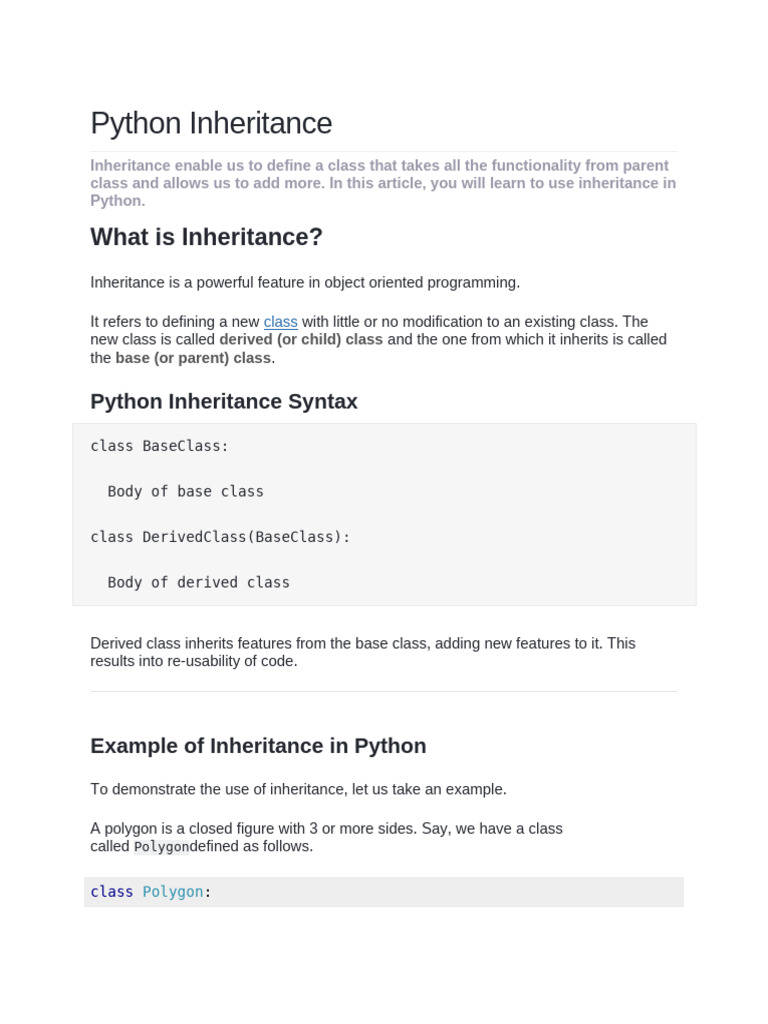Click the inline "Polygon" code before "defined as follows"
Image resolution: width=768 pixels, height=1024 pixels.
(161, 847)
